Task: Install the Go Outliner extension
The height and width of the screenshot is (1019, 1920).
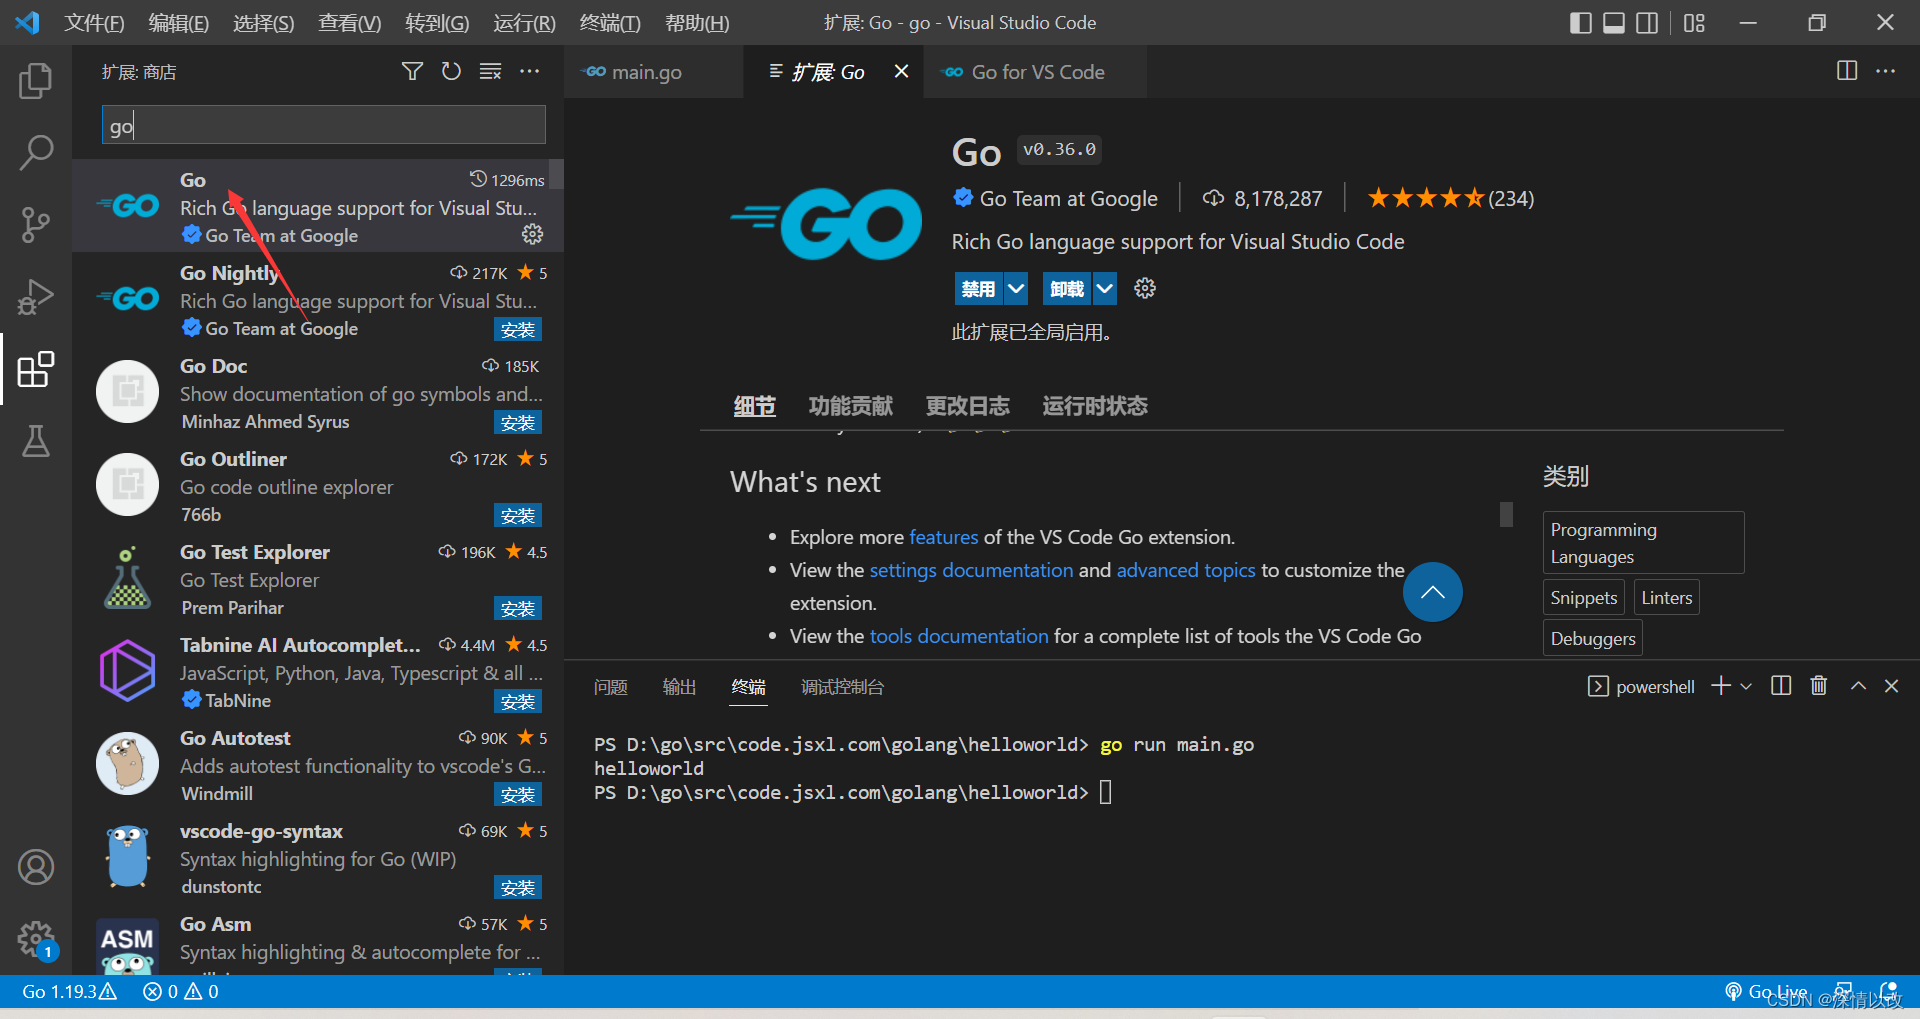Action: 518,515
